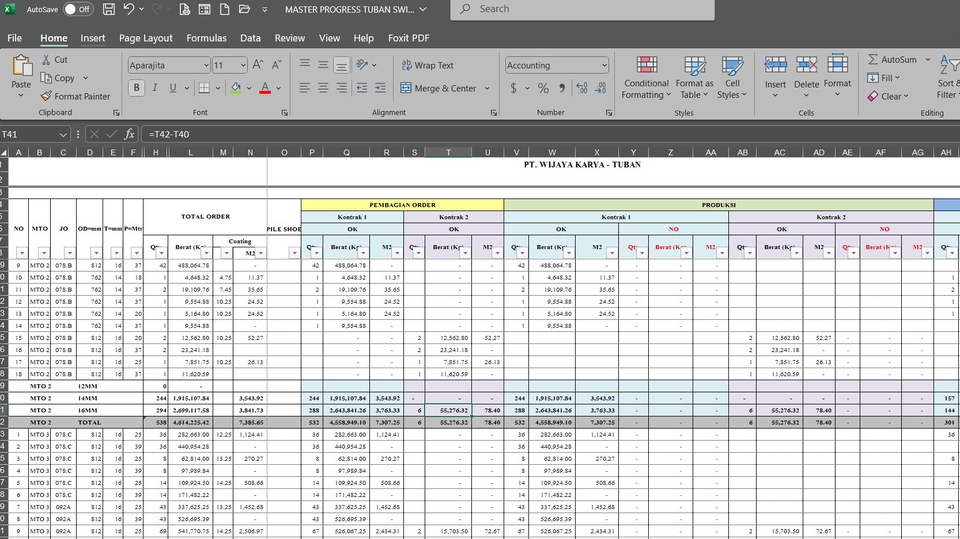This screenshot has width=960, height=539.
Task: Toggle bottom vertical alignment
Action: (x=342, y=65)
